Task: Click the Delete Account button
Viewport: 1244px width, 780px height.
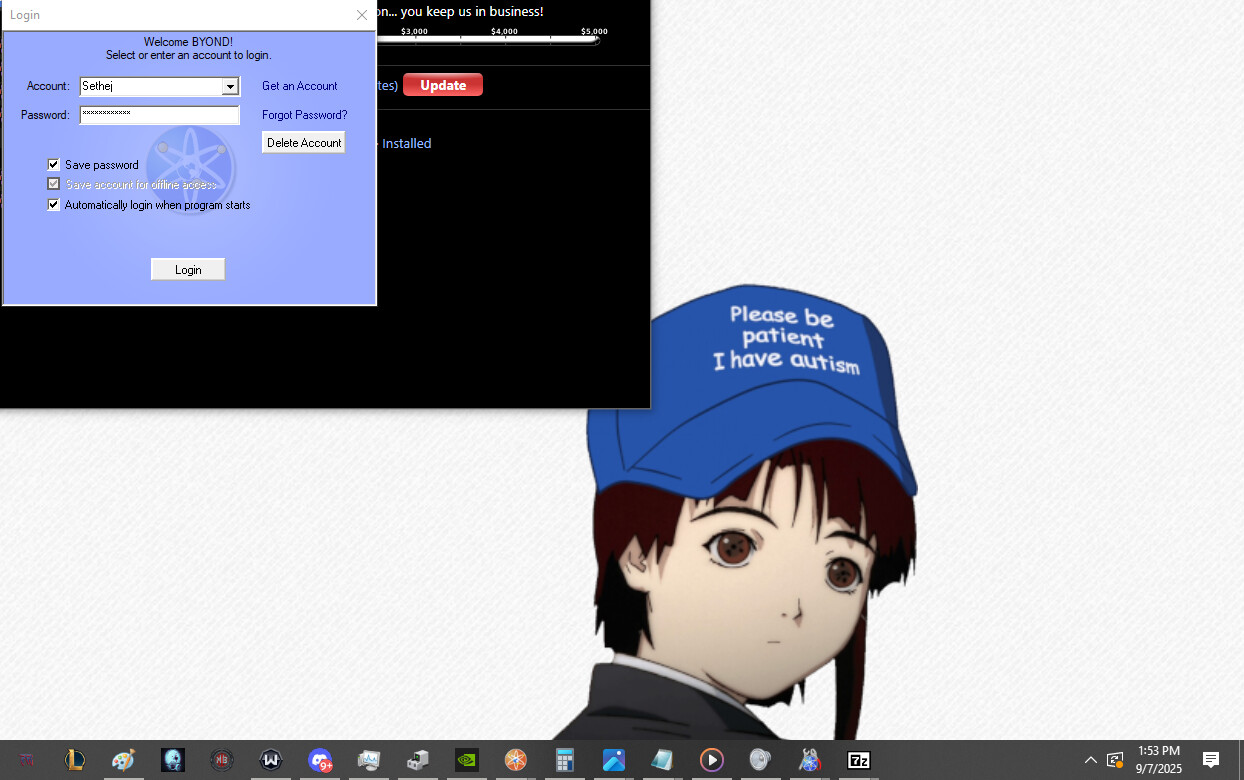Action: pos(304,143)
